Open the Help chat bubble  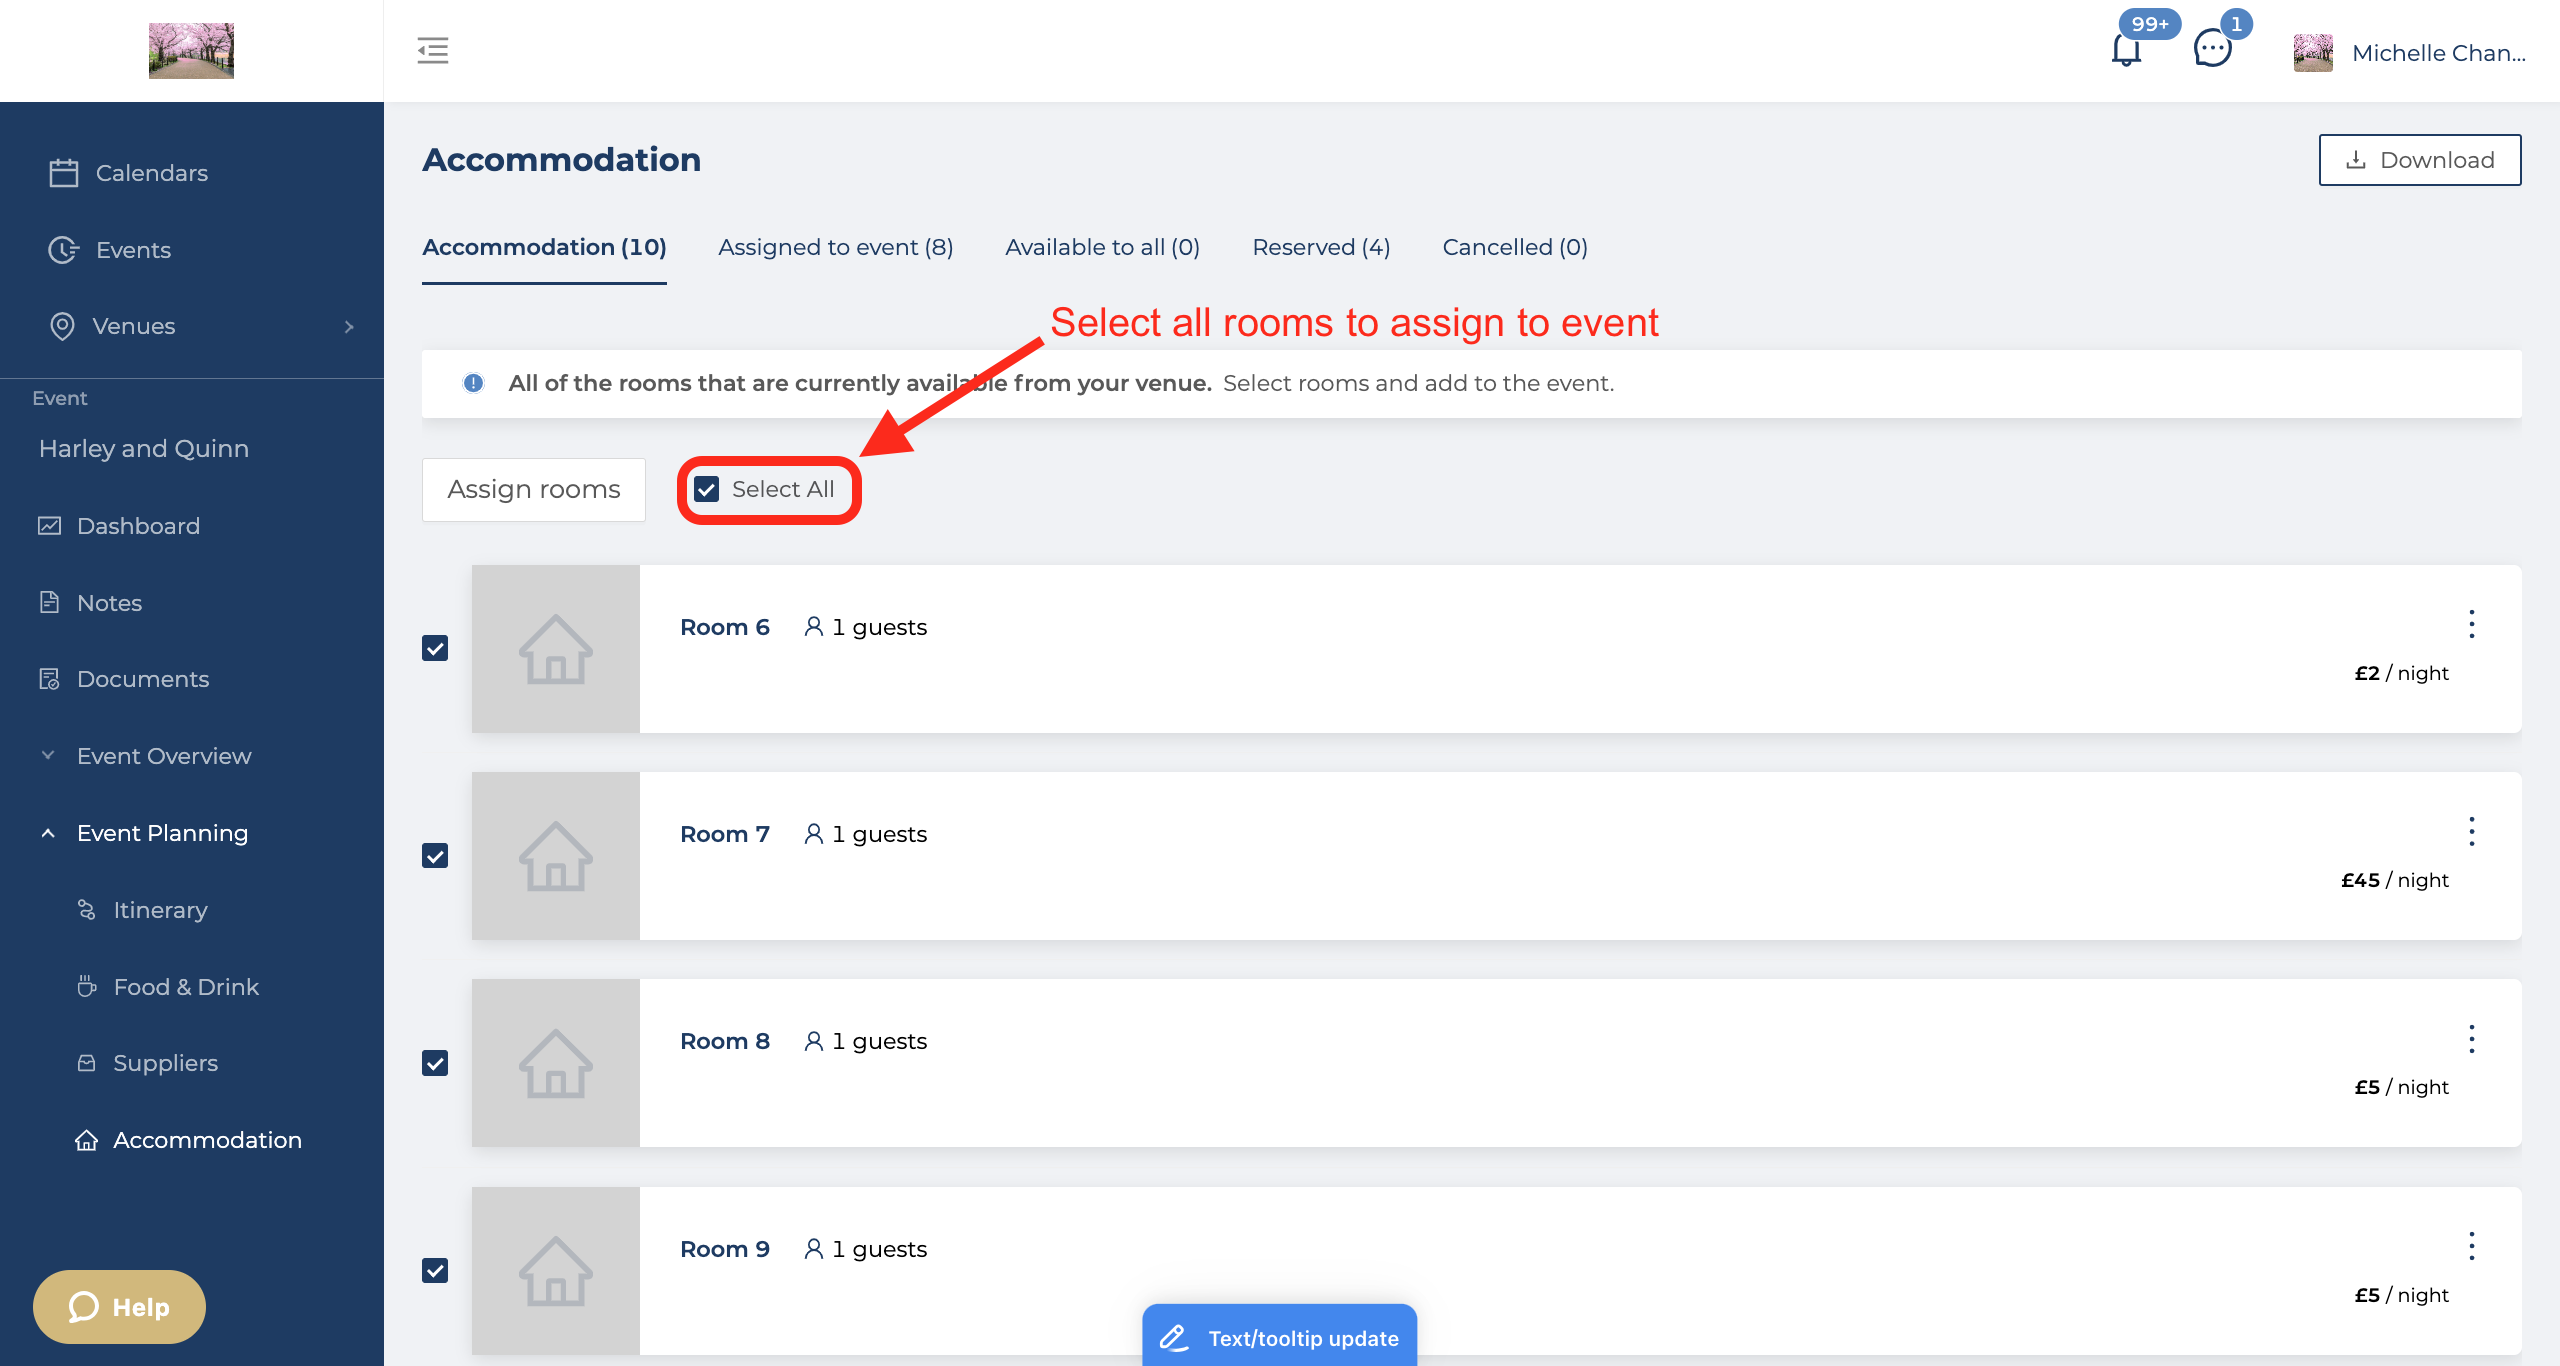[119, 1307]
